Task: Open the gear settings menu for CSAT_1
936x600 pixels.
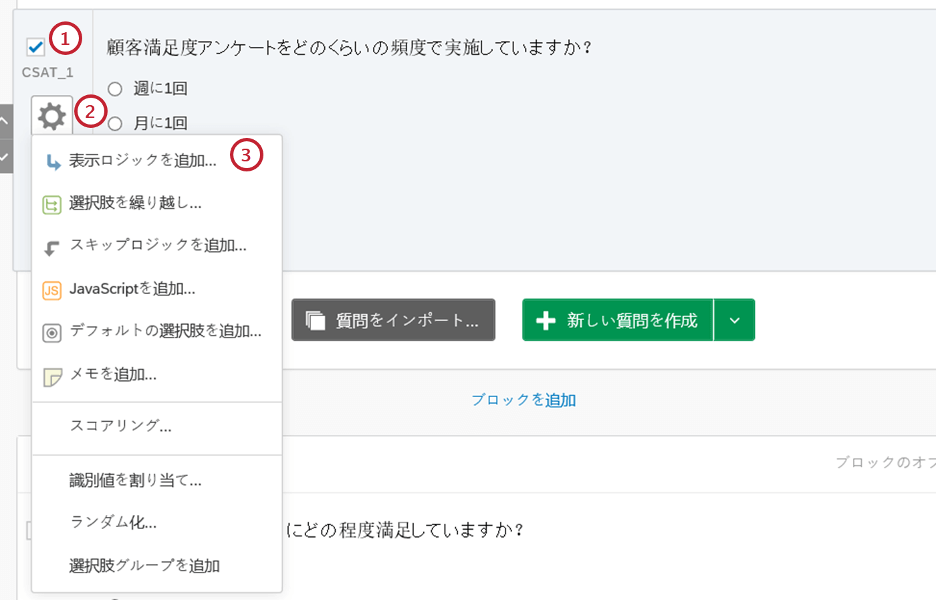Action: click(52, 116)
